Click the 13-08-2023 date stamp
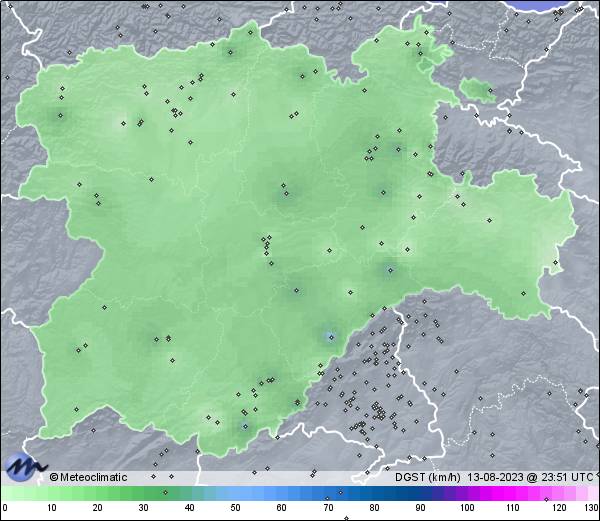This screenshot has height=521, width=600. (x=496, y=477)
